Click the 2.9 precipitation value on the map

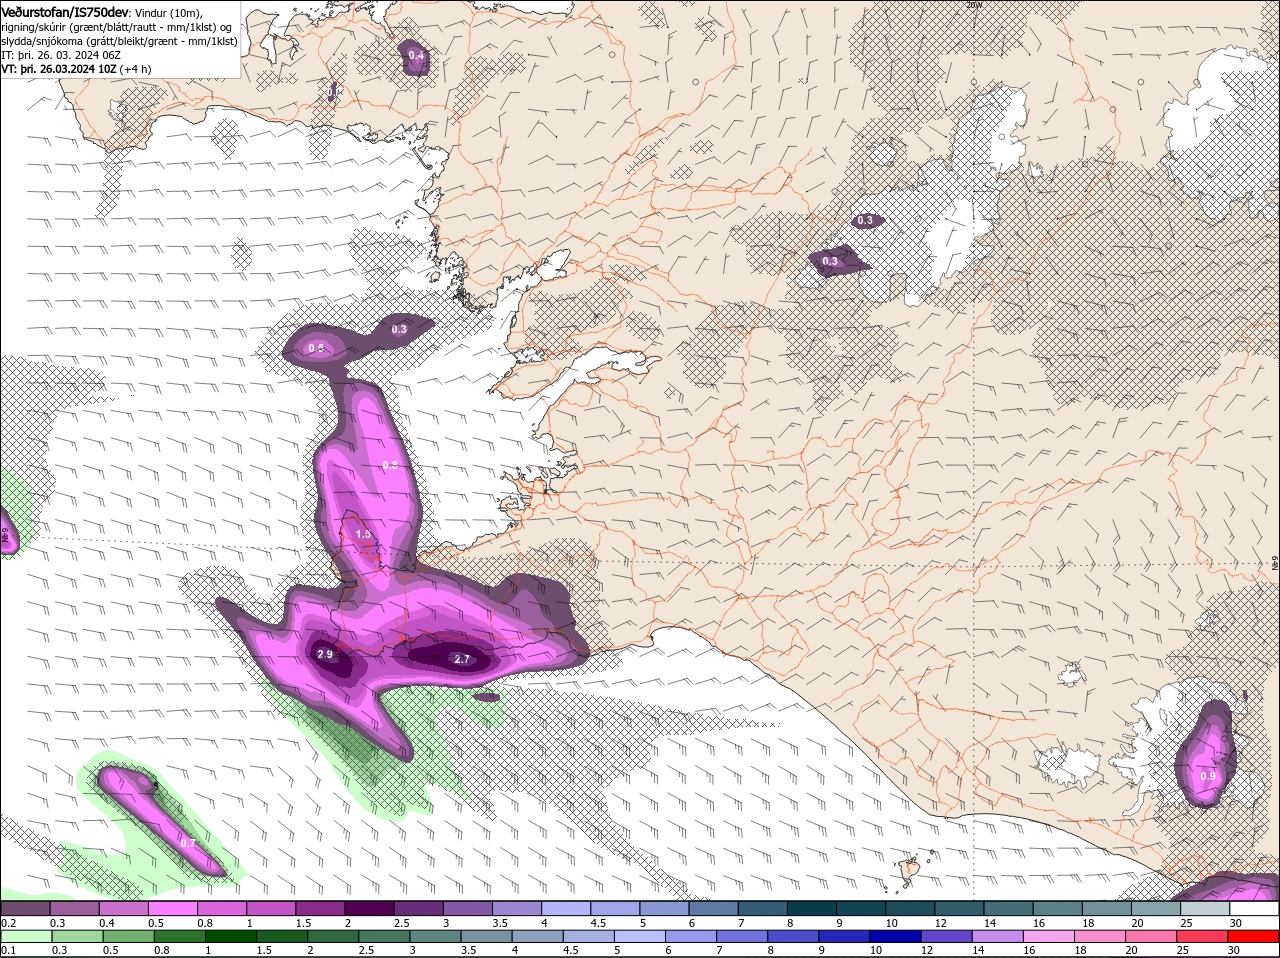(x=325, y=654)
